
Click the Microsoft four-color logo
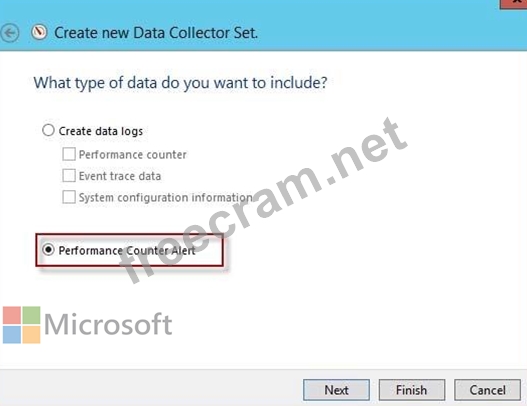[22, 325]
